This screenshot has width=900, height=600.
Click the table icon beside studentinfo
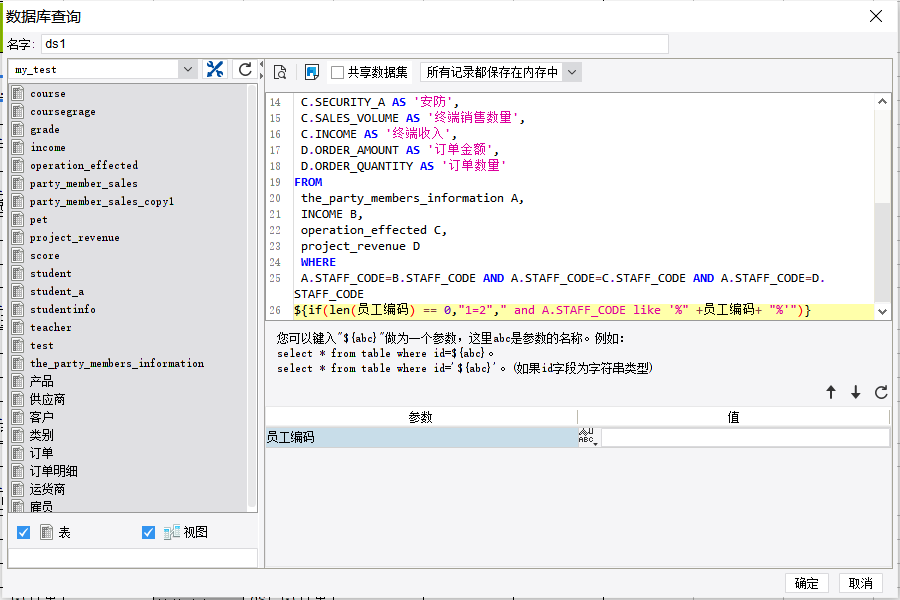tap(18, 309)
